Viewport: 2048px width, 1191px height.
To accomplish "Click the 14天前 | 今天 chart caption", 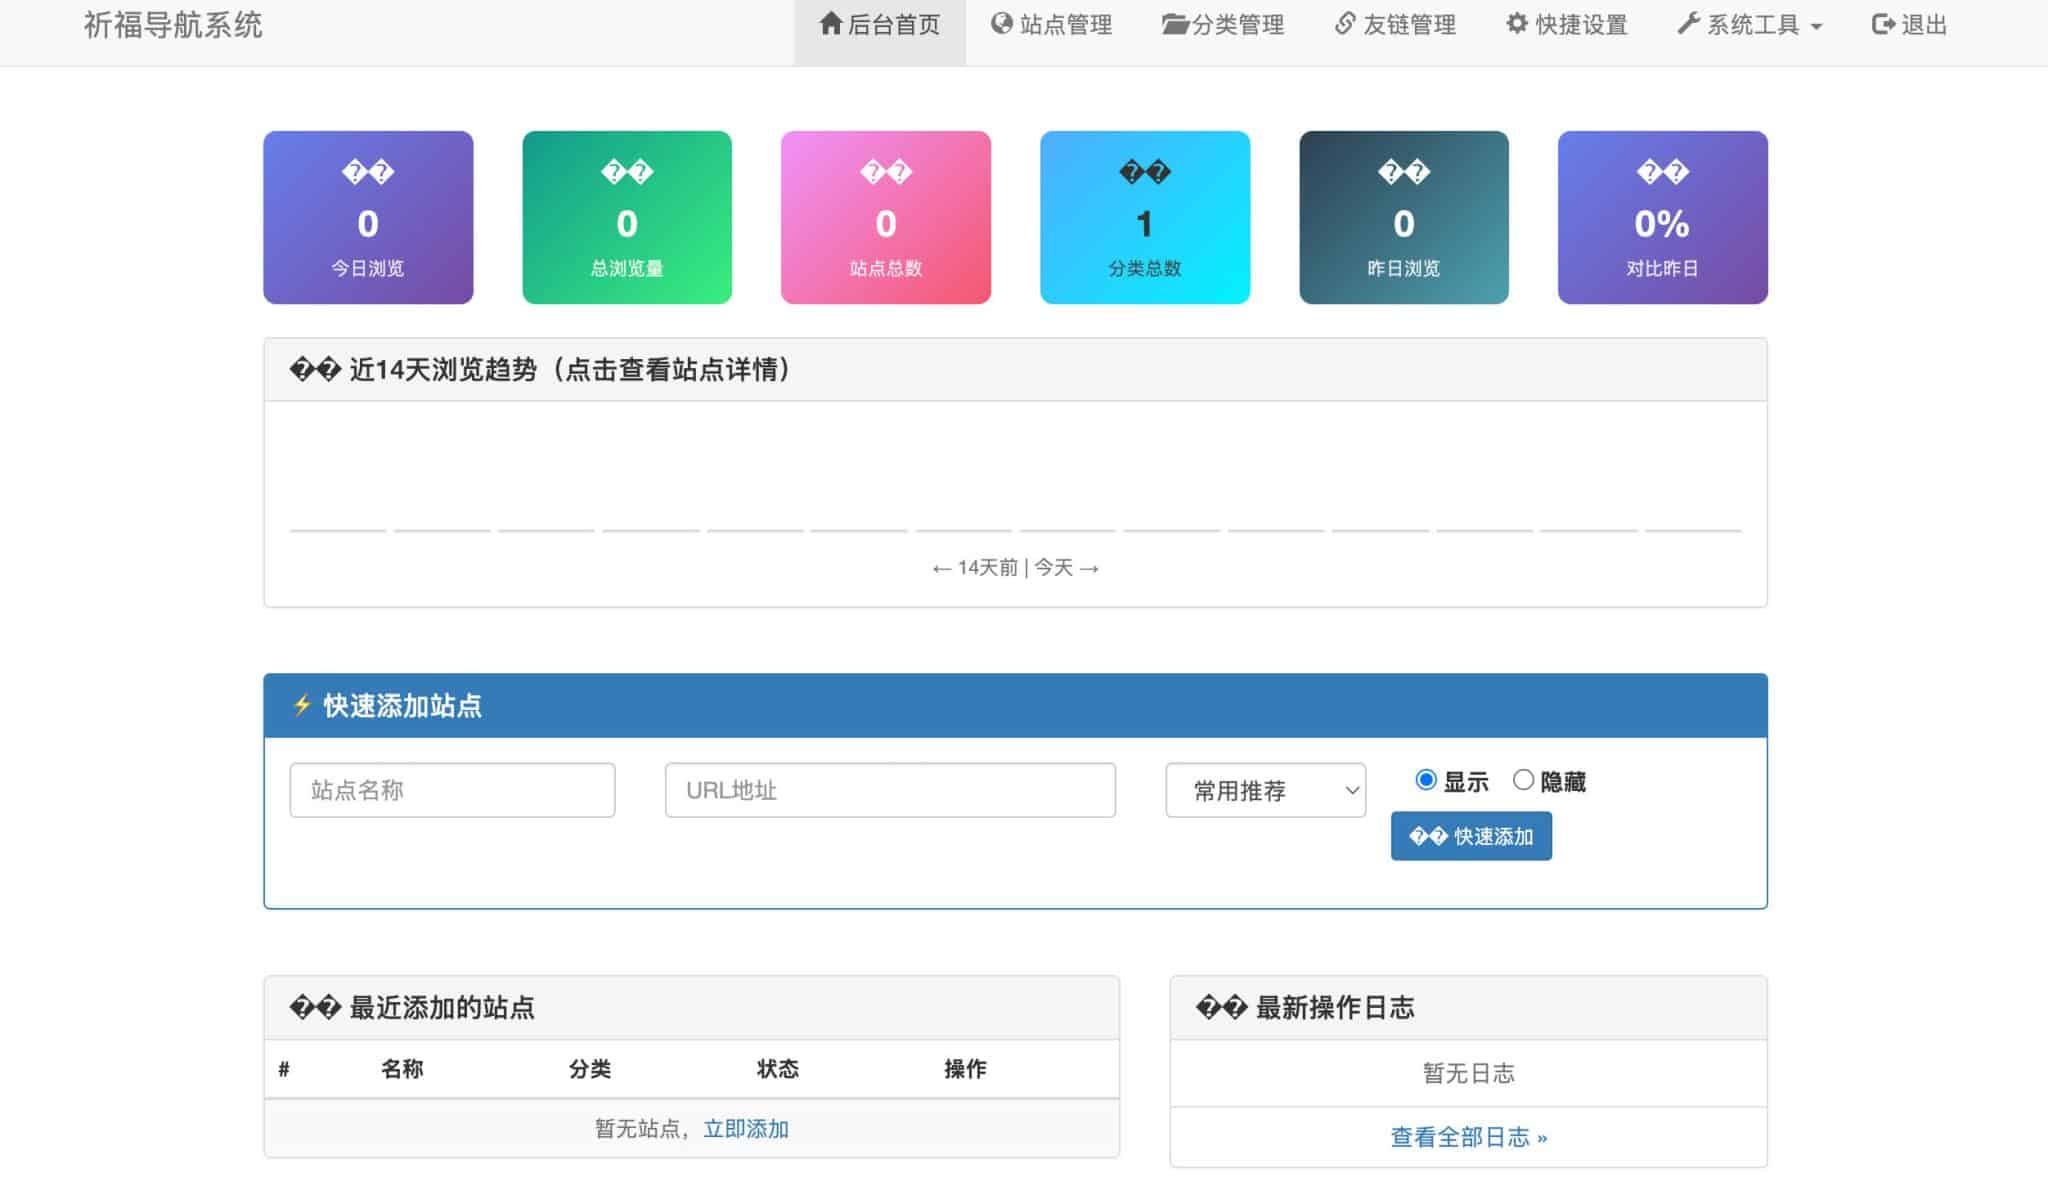I will 1015,568.
